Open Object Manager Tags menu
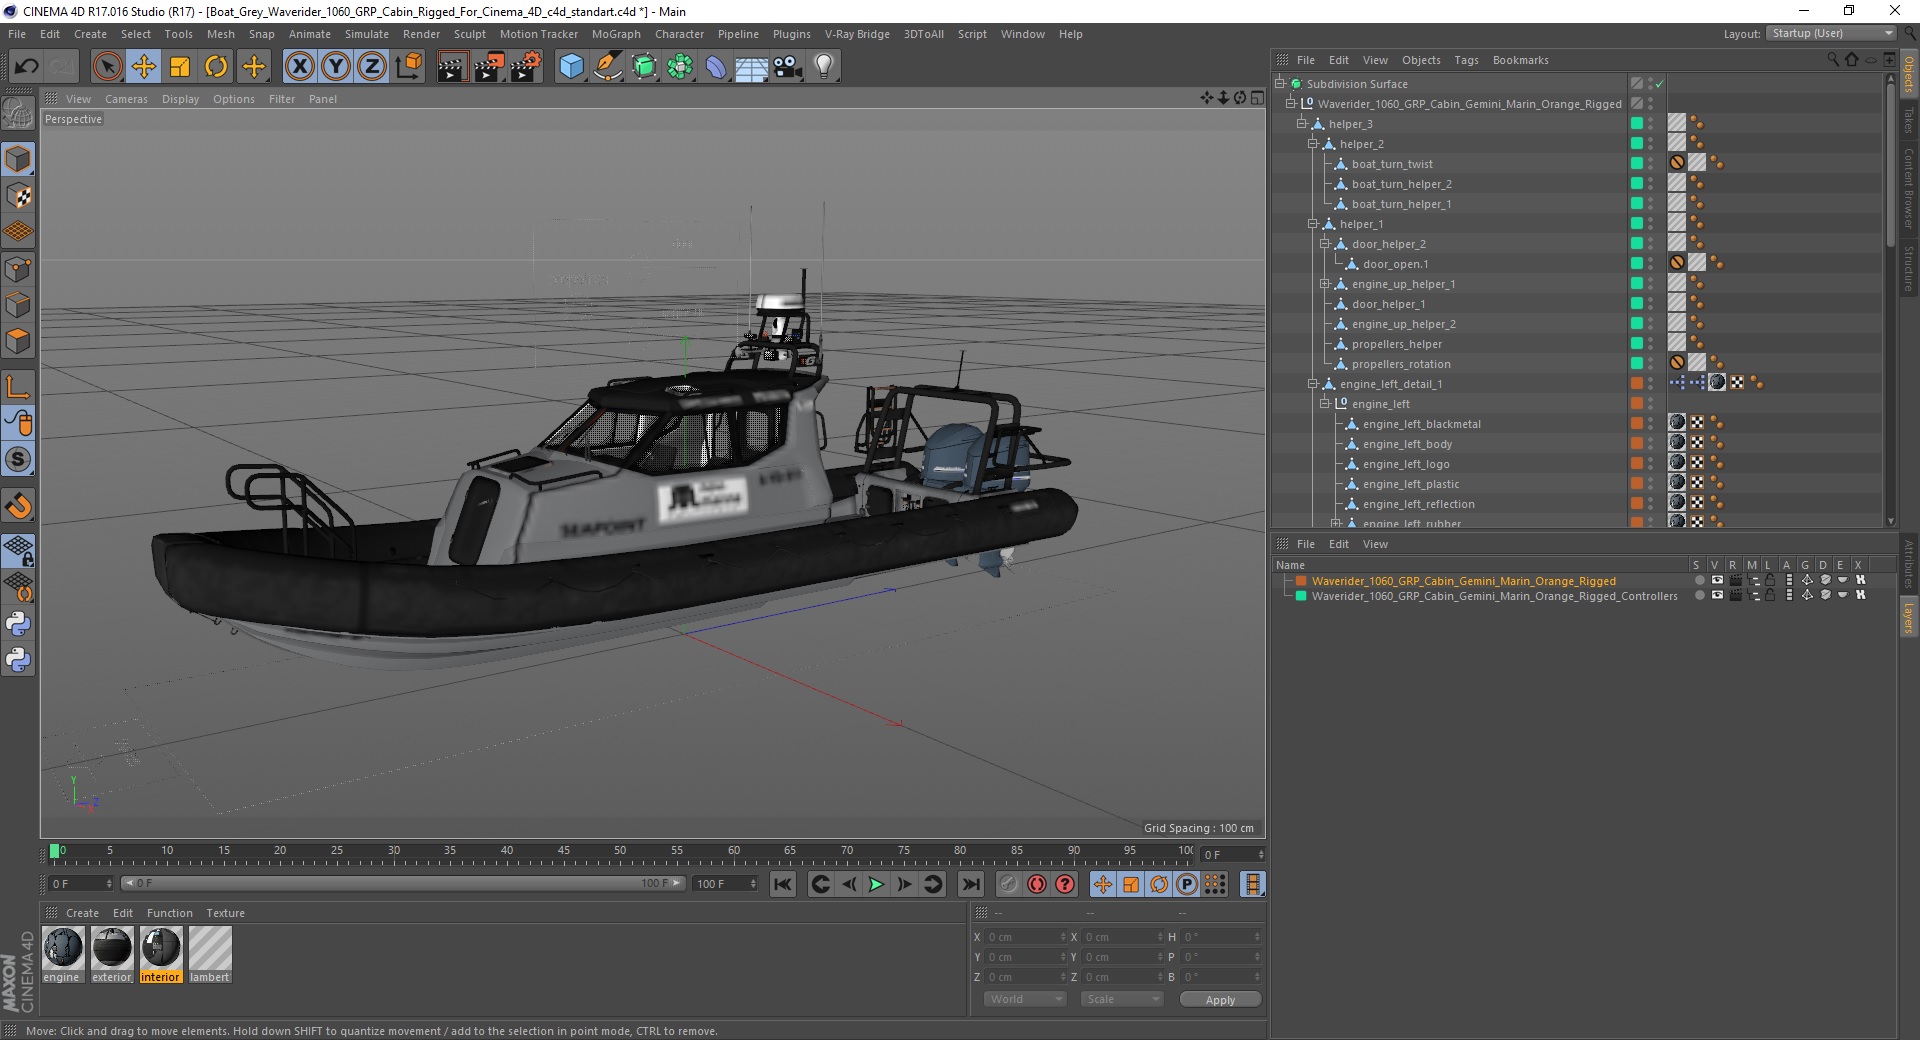 tap(1466, 60)
